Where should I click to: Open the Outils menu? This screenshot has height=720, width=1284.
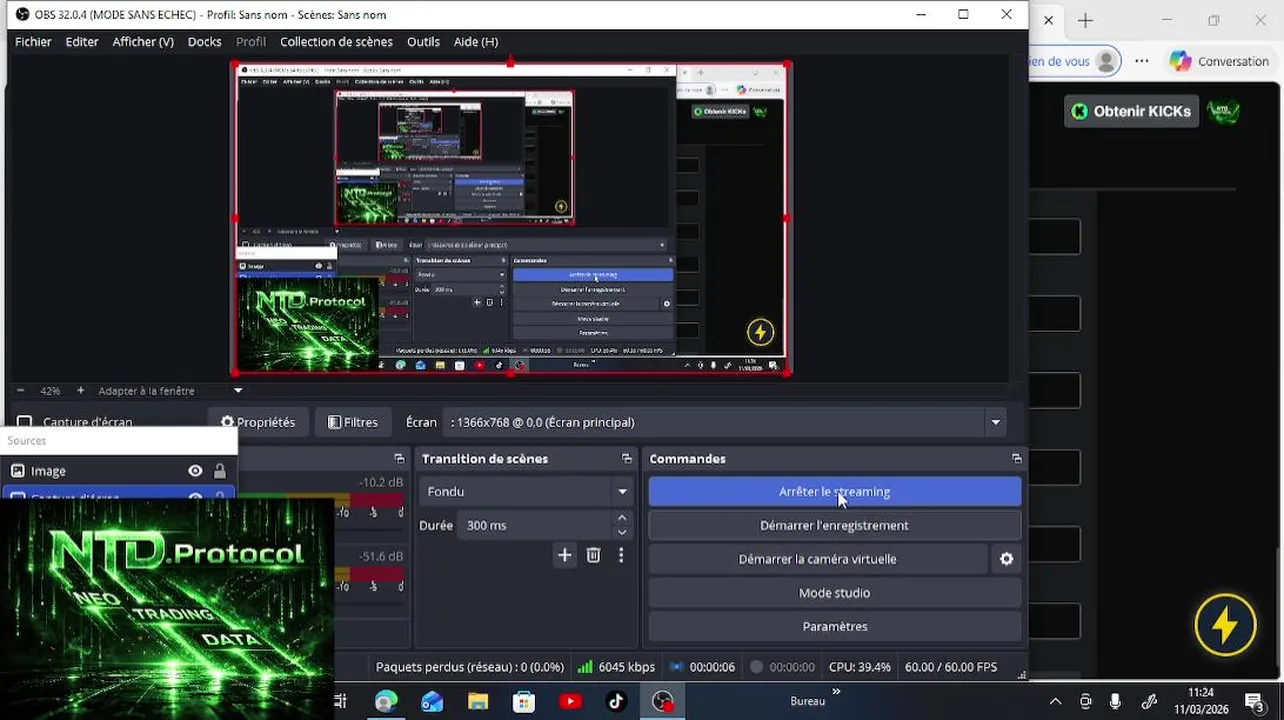pyautogui.click(x=423, y=41)
